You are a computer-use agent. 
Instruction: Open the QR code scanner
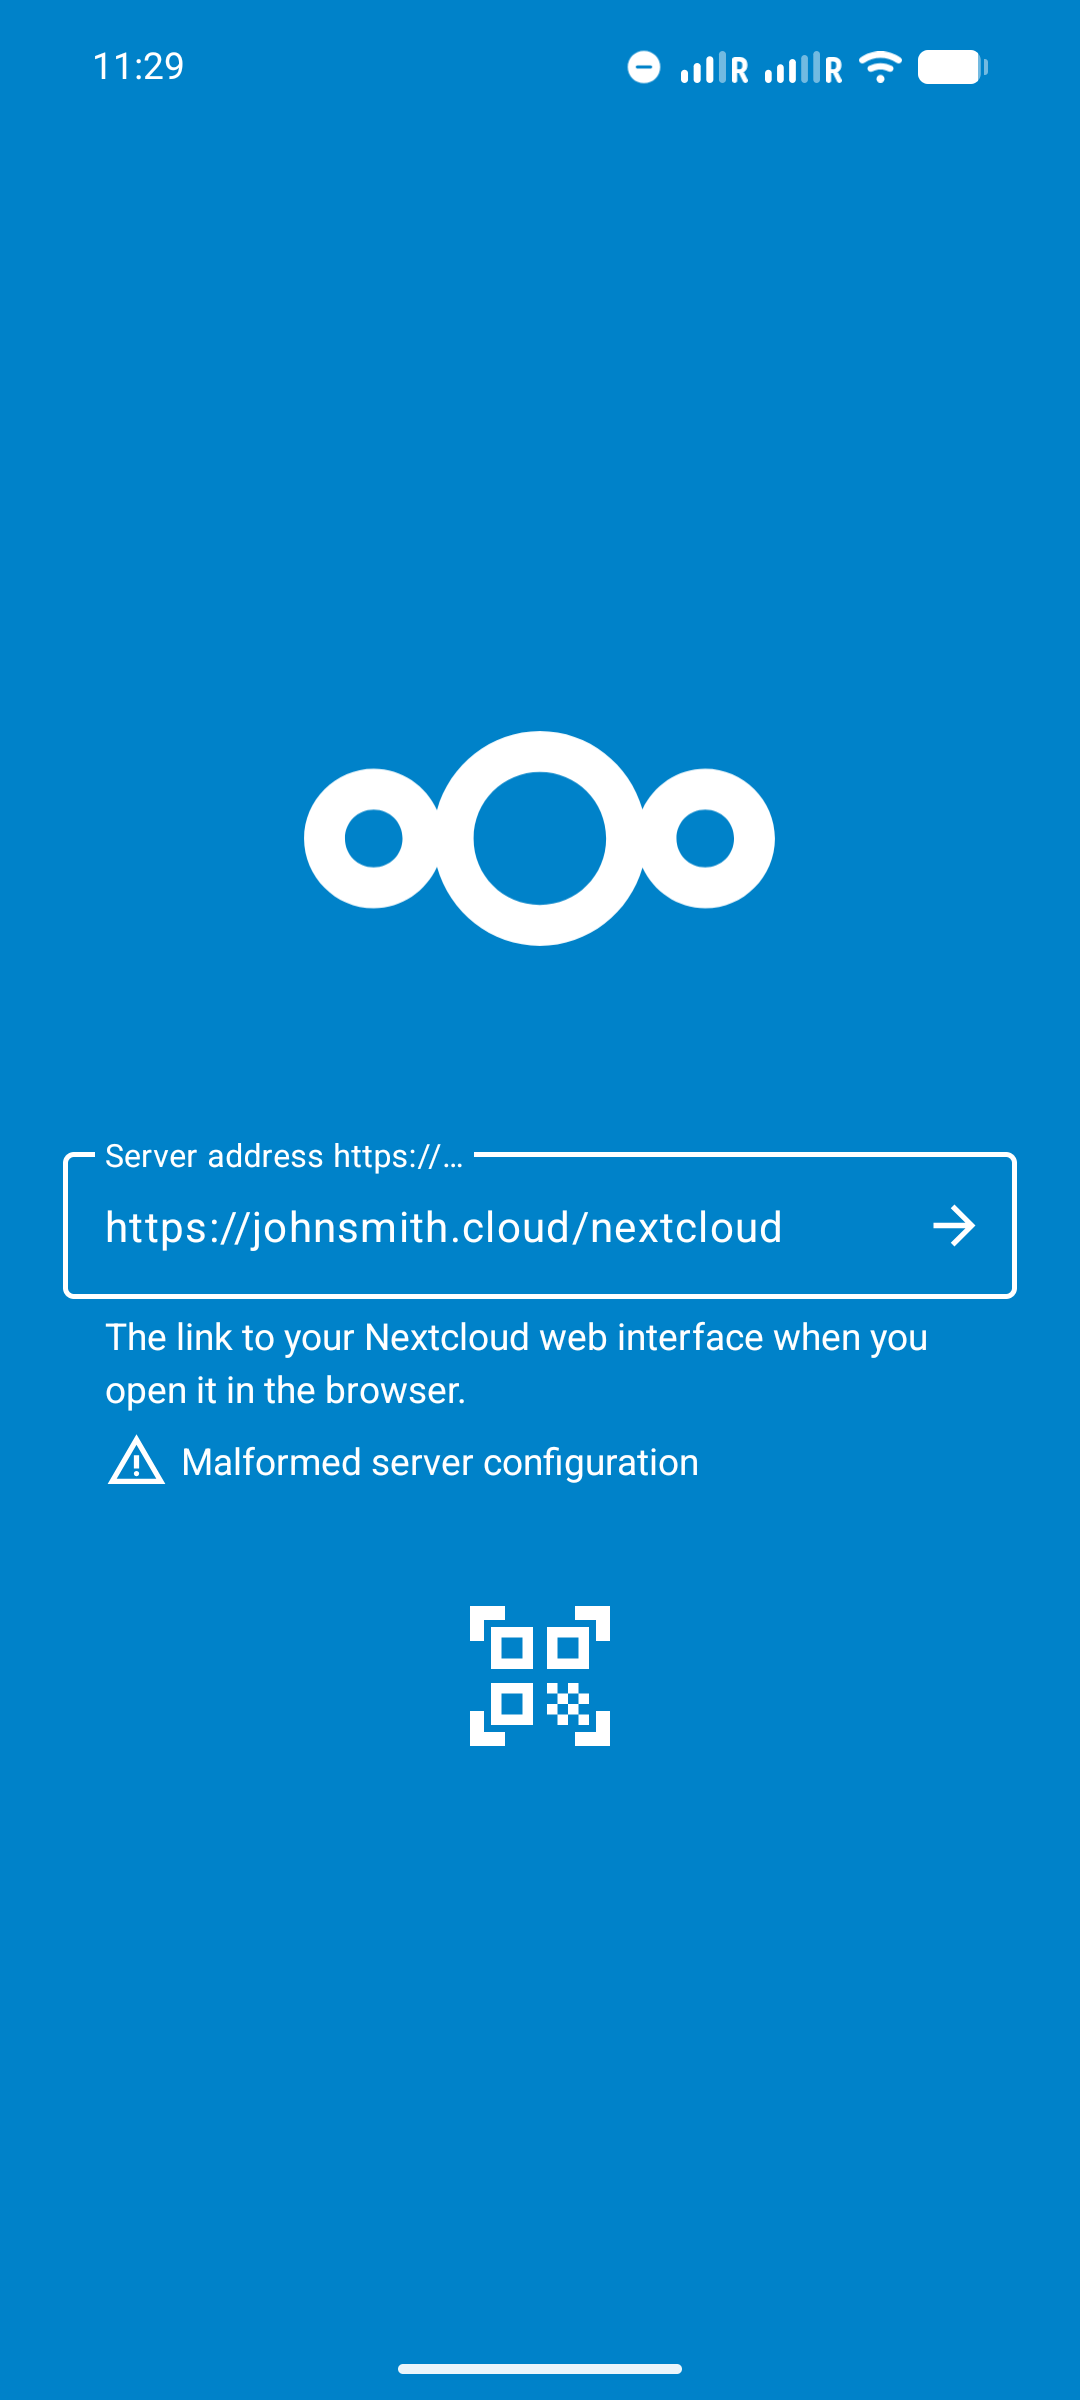click(x=540, y=1676)
